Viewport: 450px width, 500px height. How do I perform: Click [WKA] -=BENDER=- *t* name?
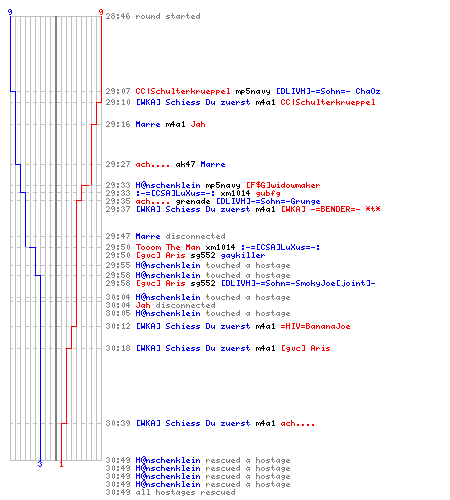[x=331, y=209]
